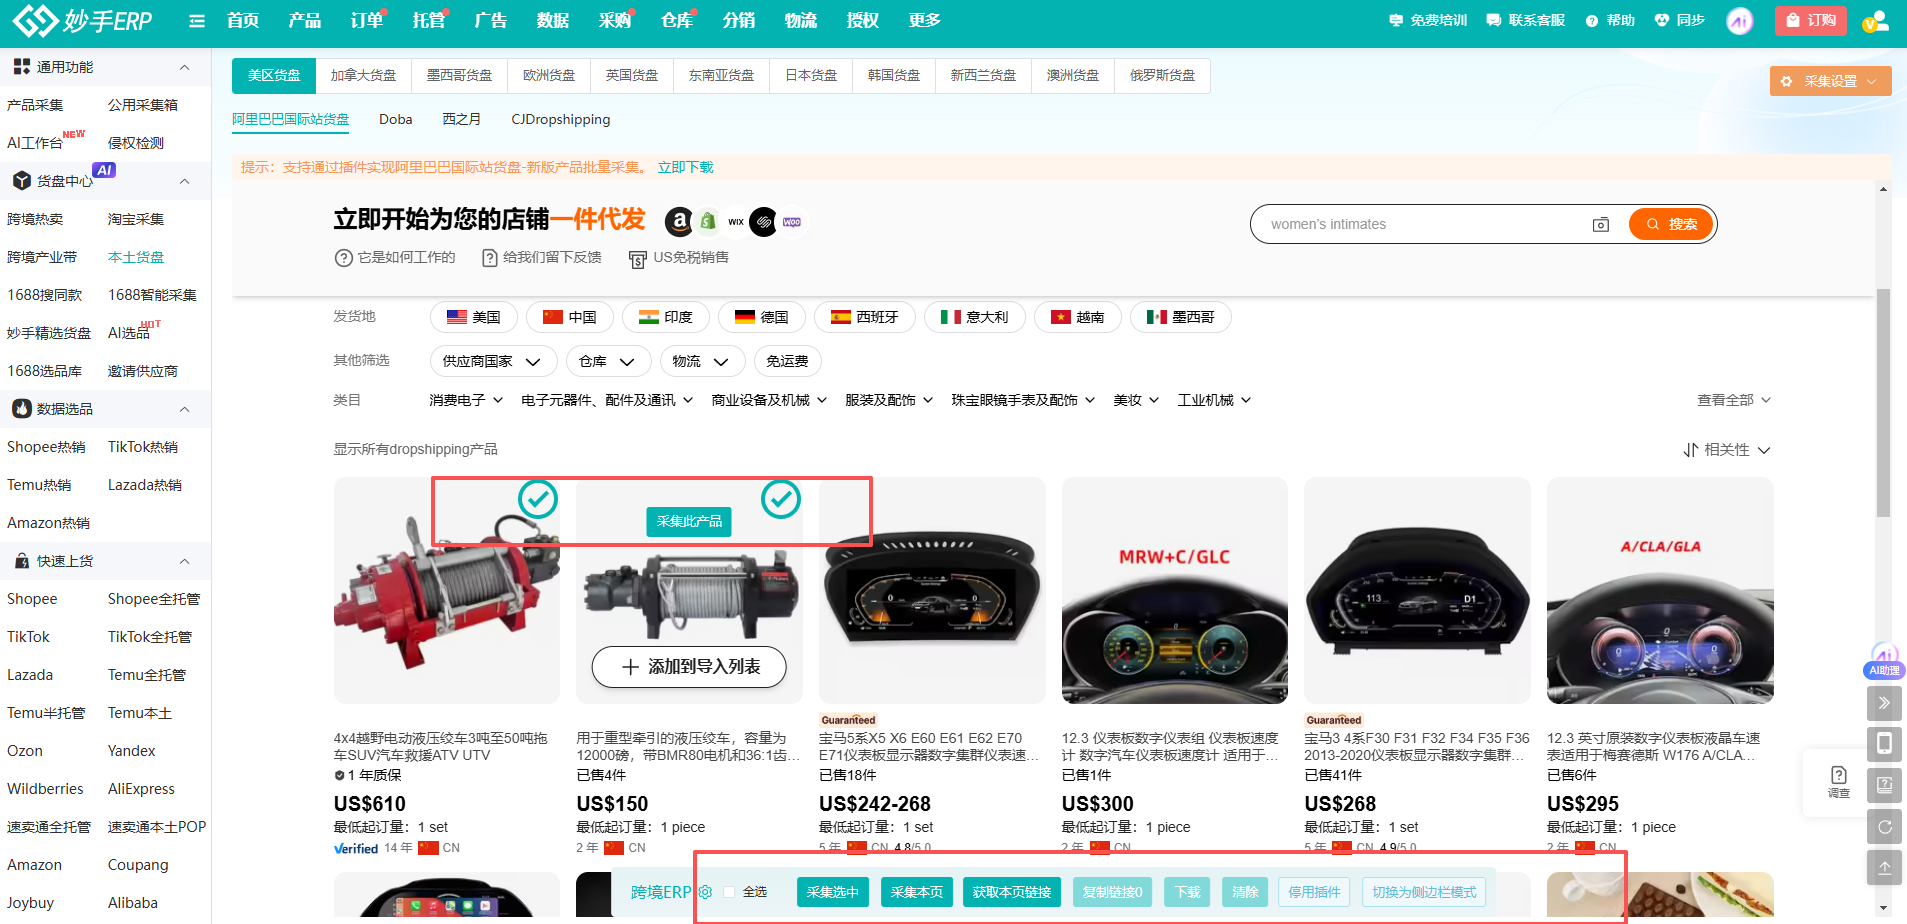Click the WooCommerce platform icon
1907x924 pixels.
[792, 222]
